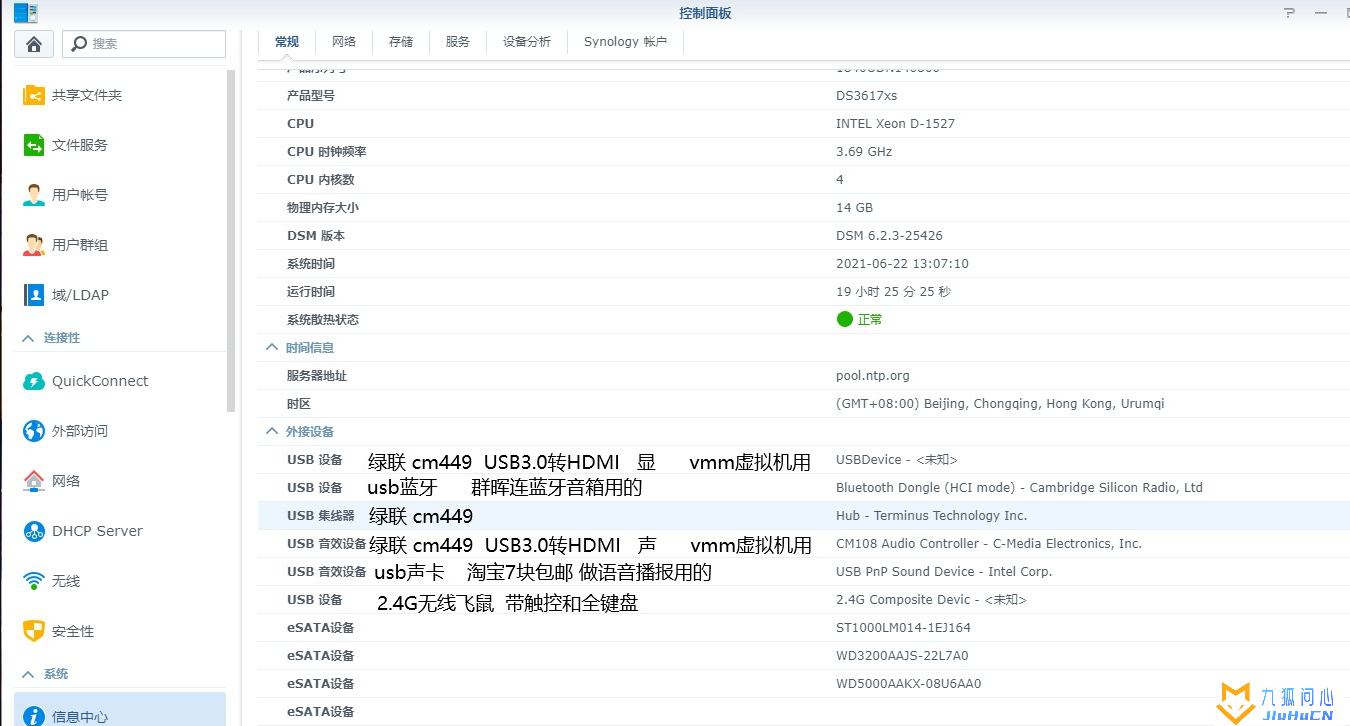Click the CPU 内核数 label
The image size is (1350, 726).
coord(321,180)
